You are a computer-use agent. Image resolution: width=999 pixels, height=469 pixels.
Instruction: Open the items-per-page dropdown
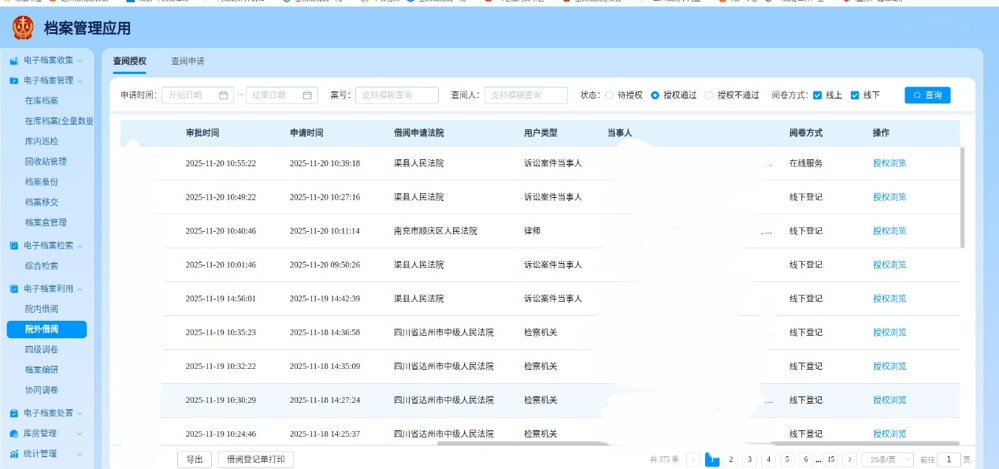tap(887, 460)
